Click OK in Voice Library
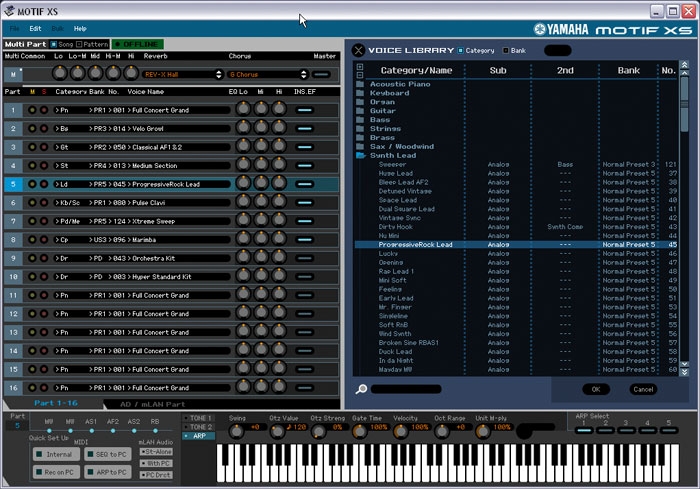Image resolution: width=700 pixels, height=489 pixels. [596, 389]
